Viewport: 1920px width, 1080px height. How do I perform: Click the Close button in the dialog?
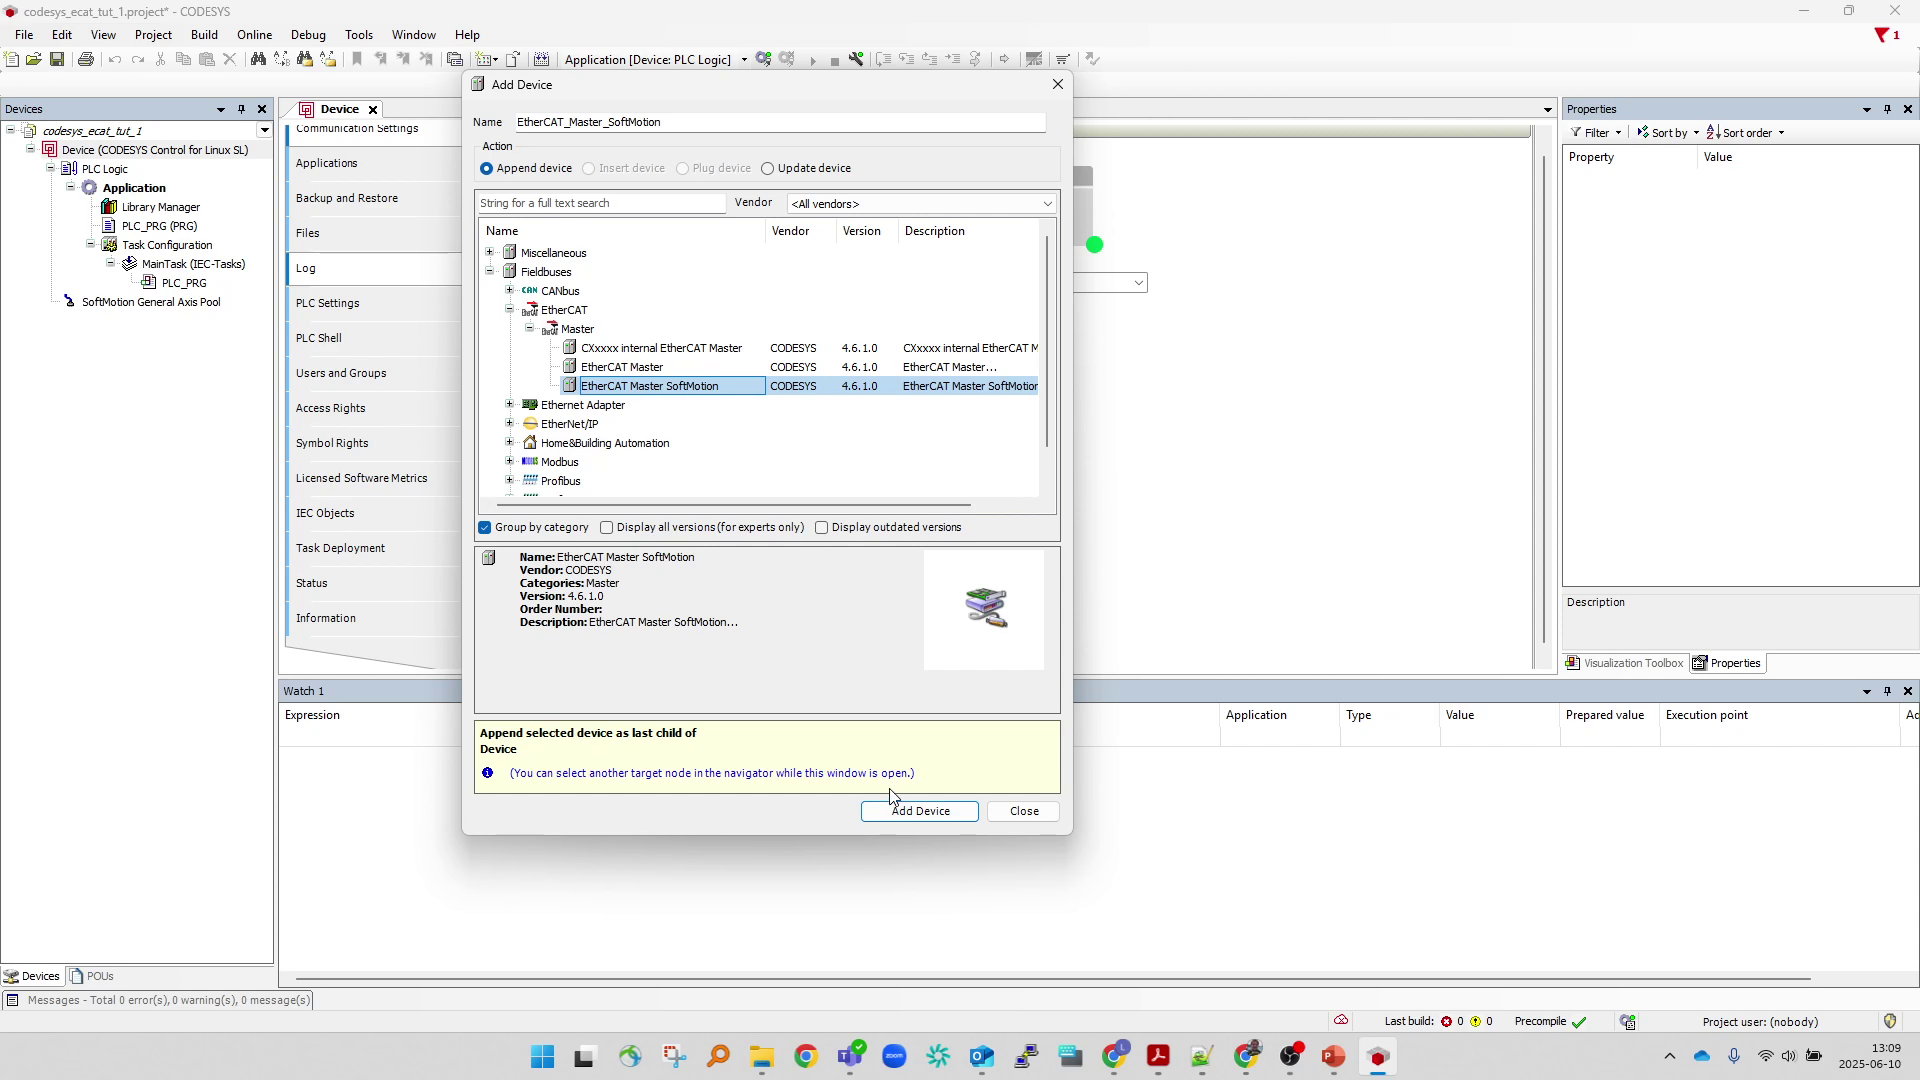click(x=1023, y=811)
